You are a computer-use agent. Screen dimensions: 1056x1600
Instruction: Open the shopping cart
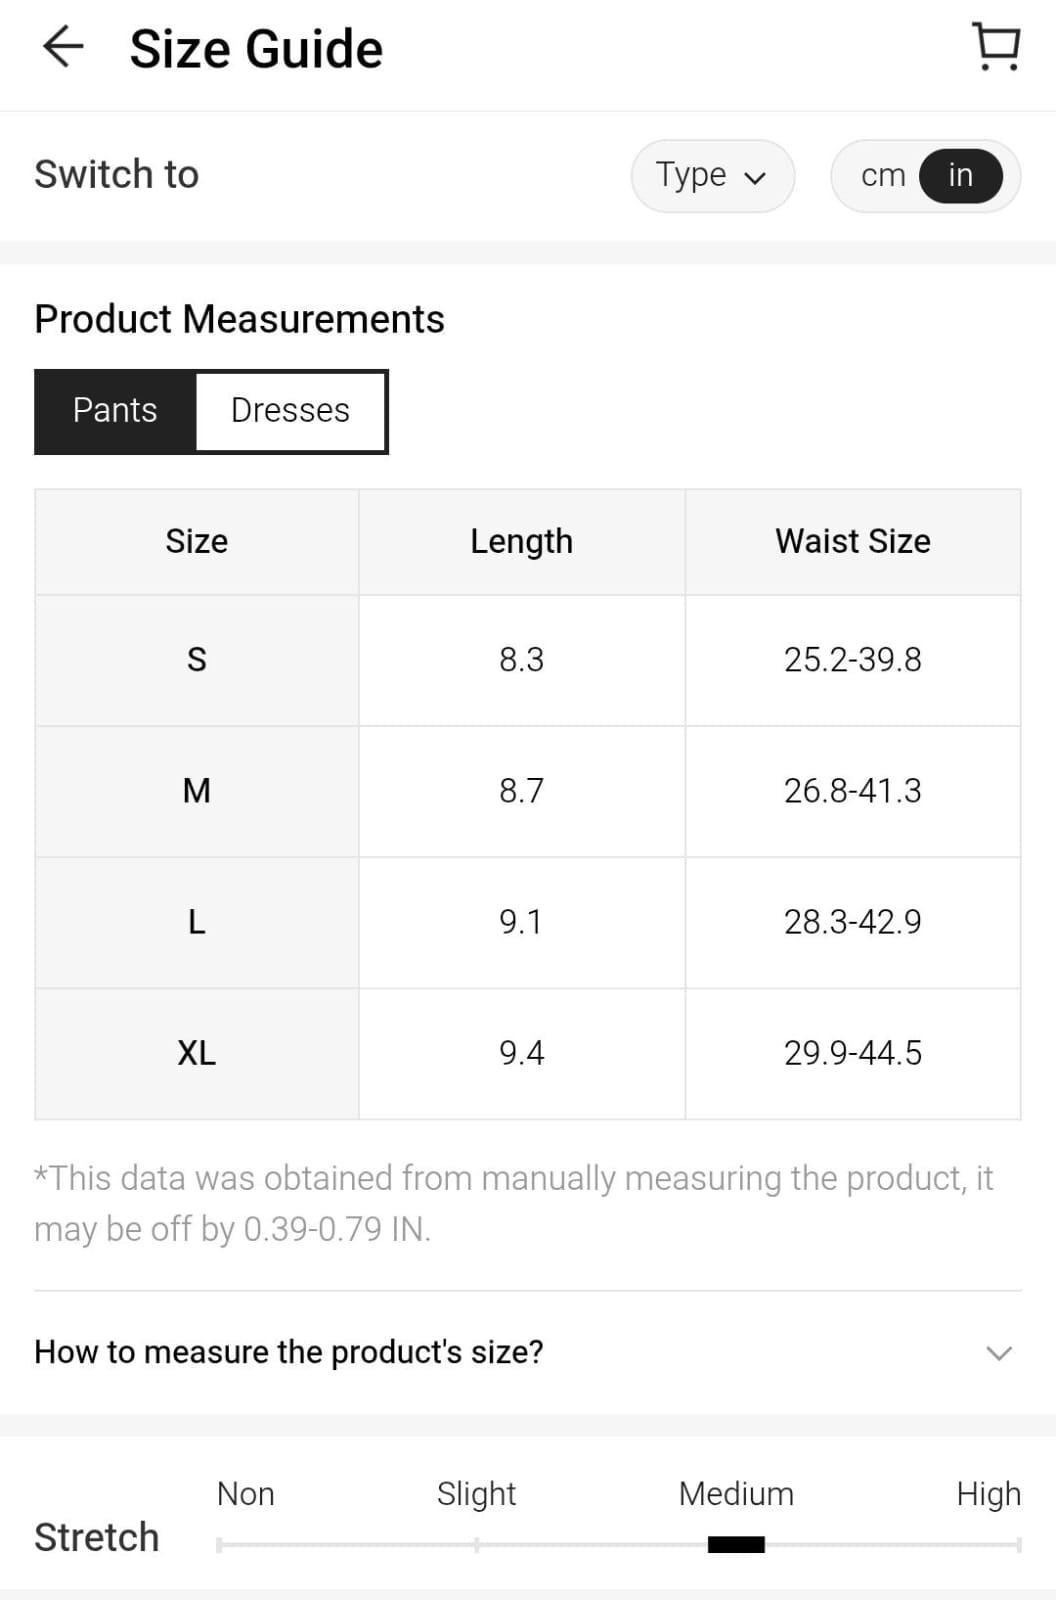(x=996, y=47)
